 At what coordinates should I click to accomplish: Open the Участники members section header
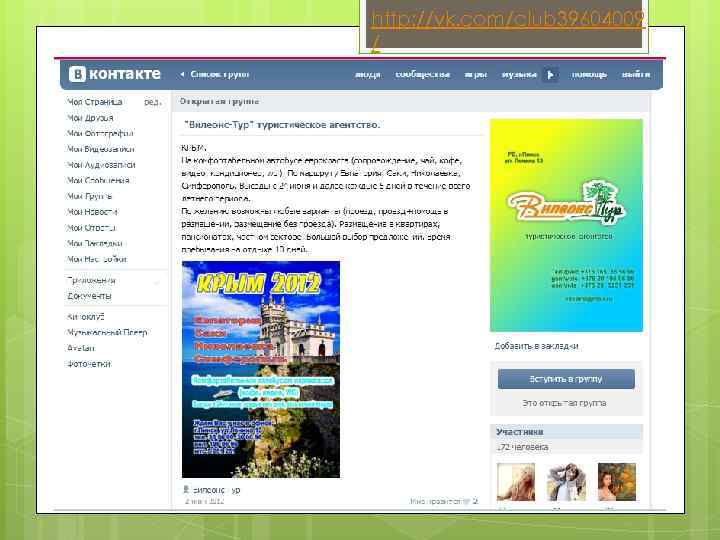click(566, 432)
